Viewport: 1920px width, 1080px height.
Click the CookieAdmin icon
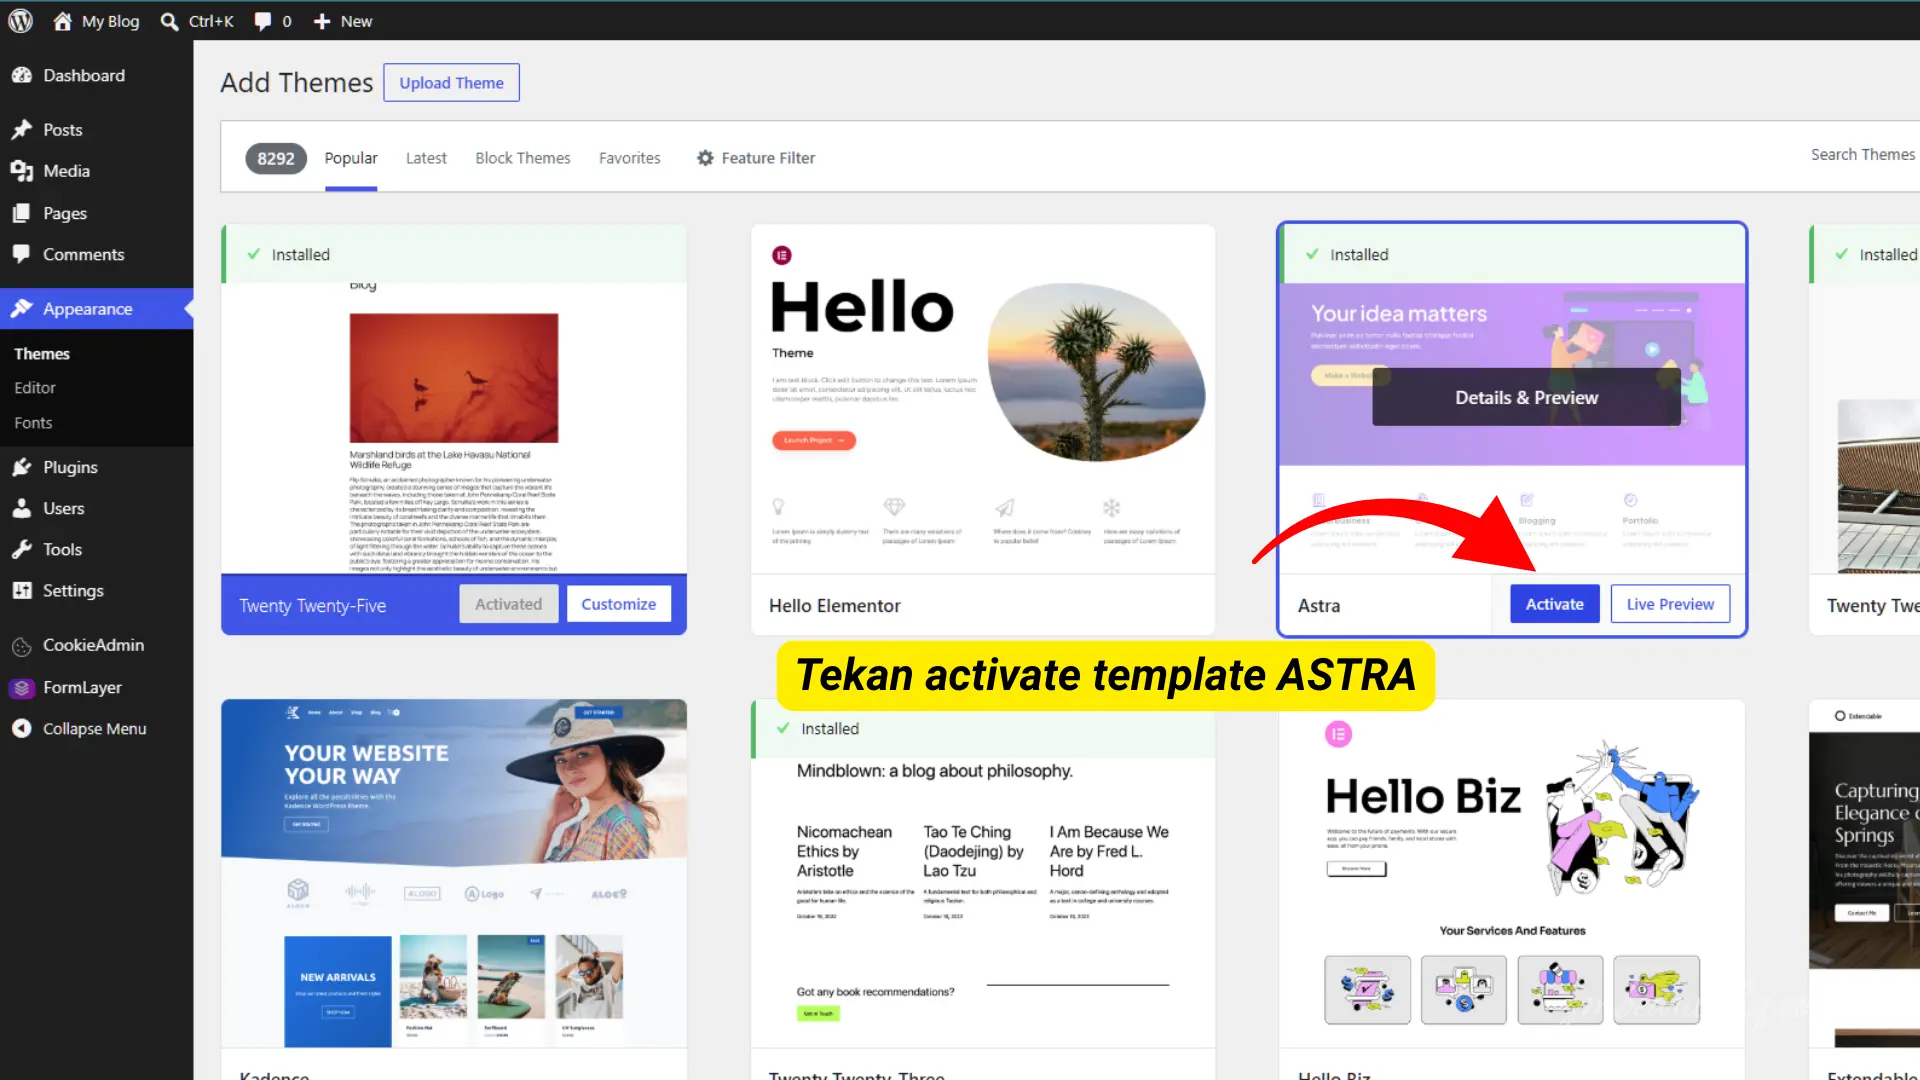coord(22,646)
